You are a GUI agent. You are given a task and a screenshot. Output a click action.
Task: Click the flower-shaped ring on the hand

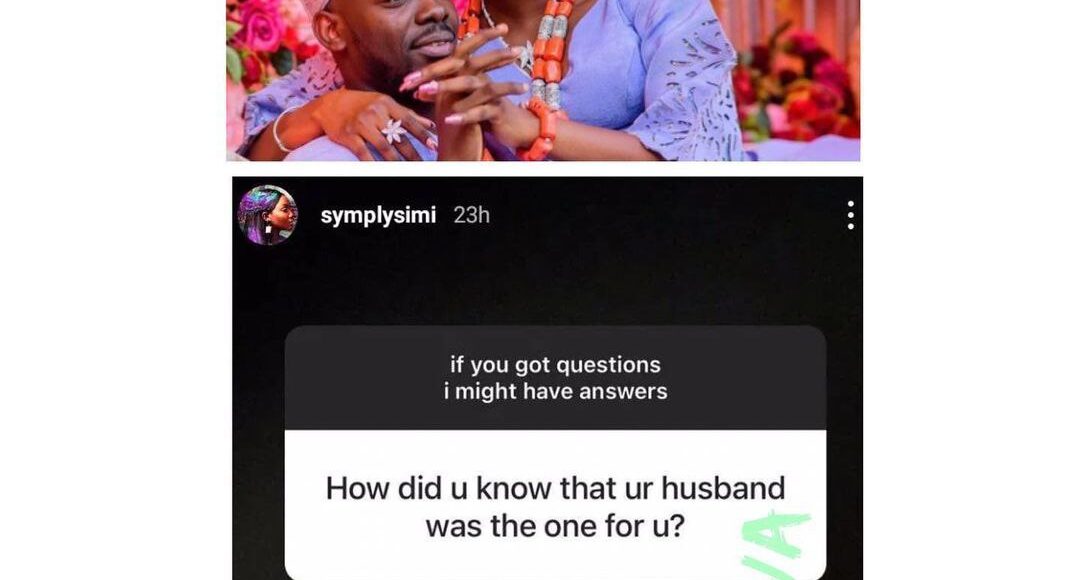[394, 130]
